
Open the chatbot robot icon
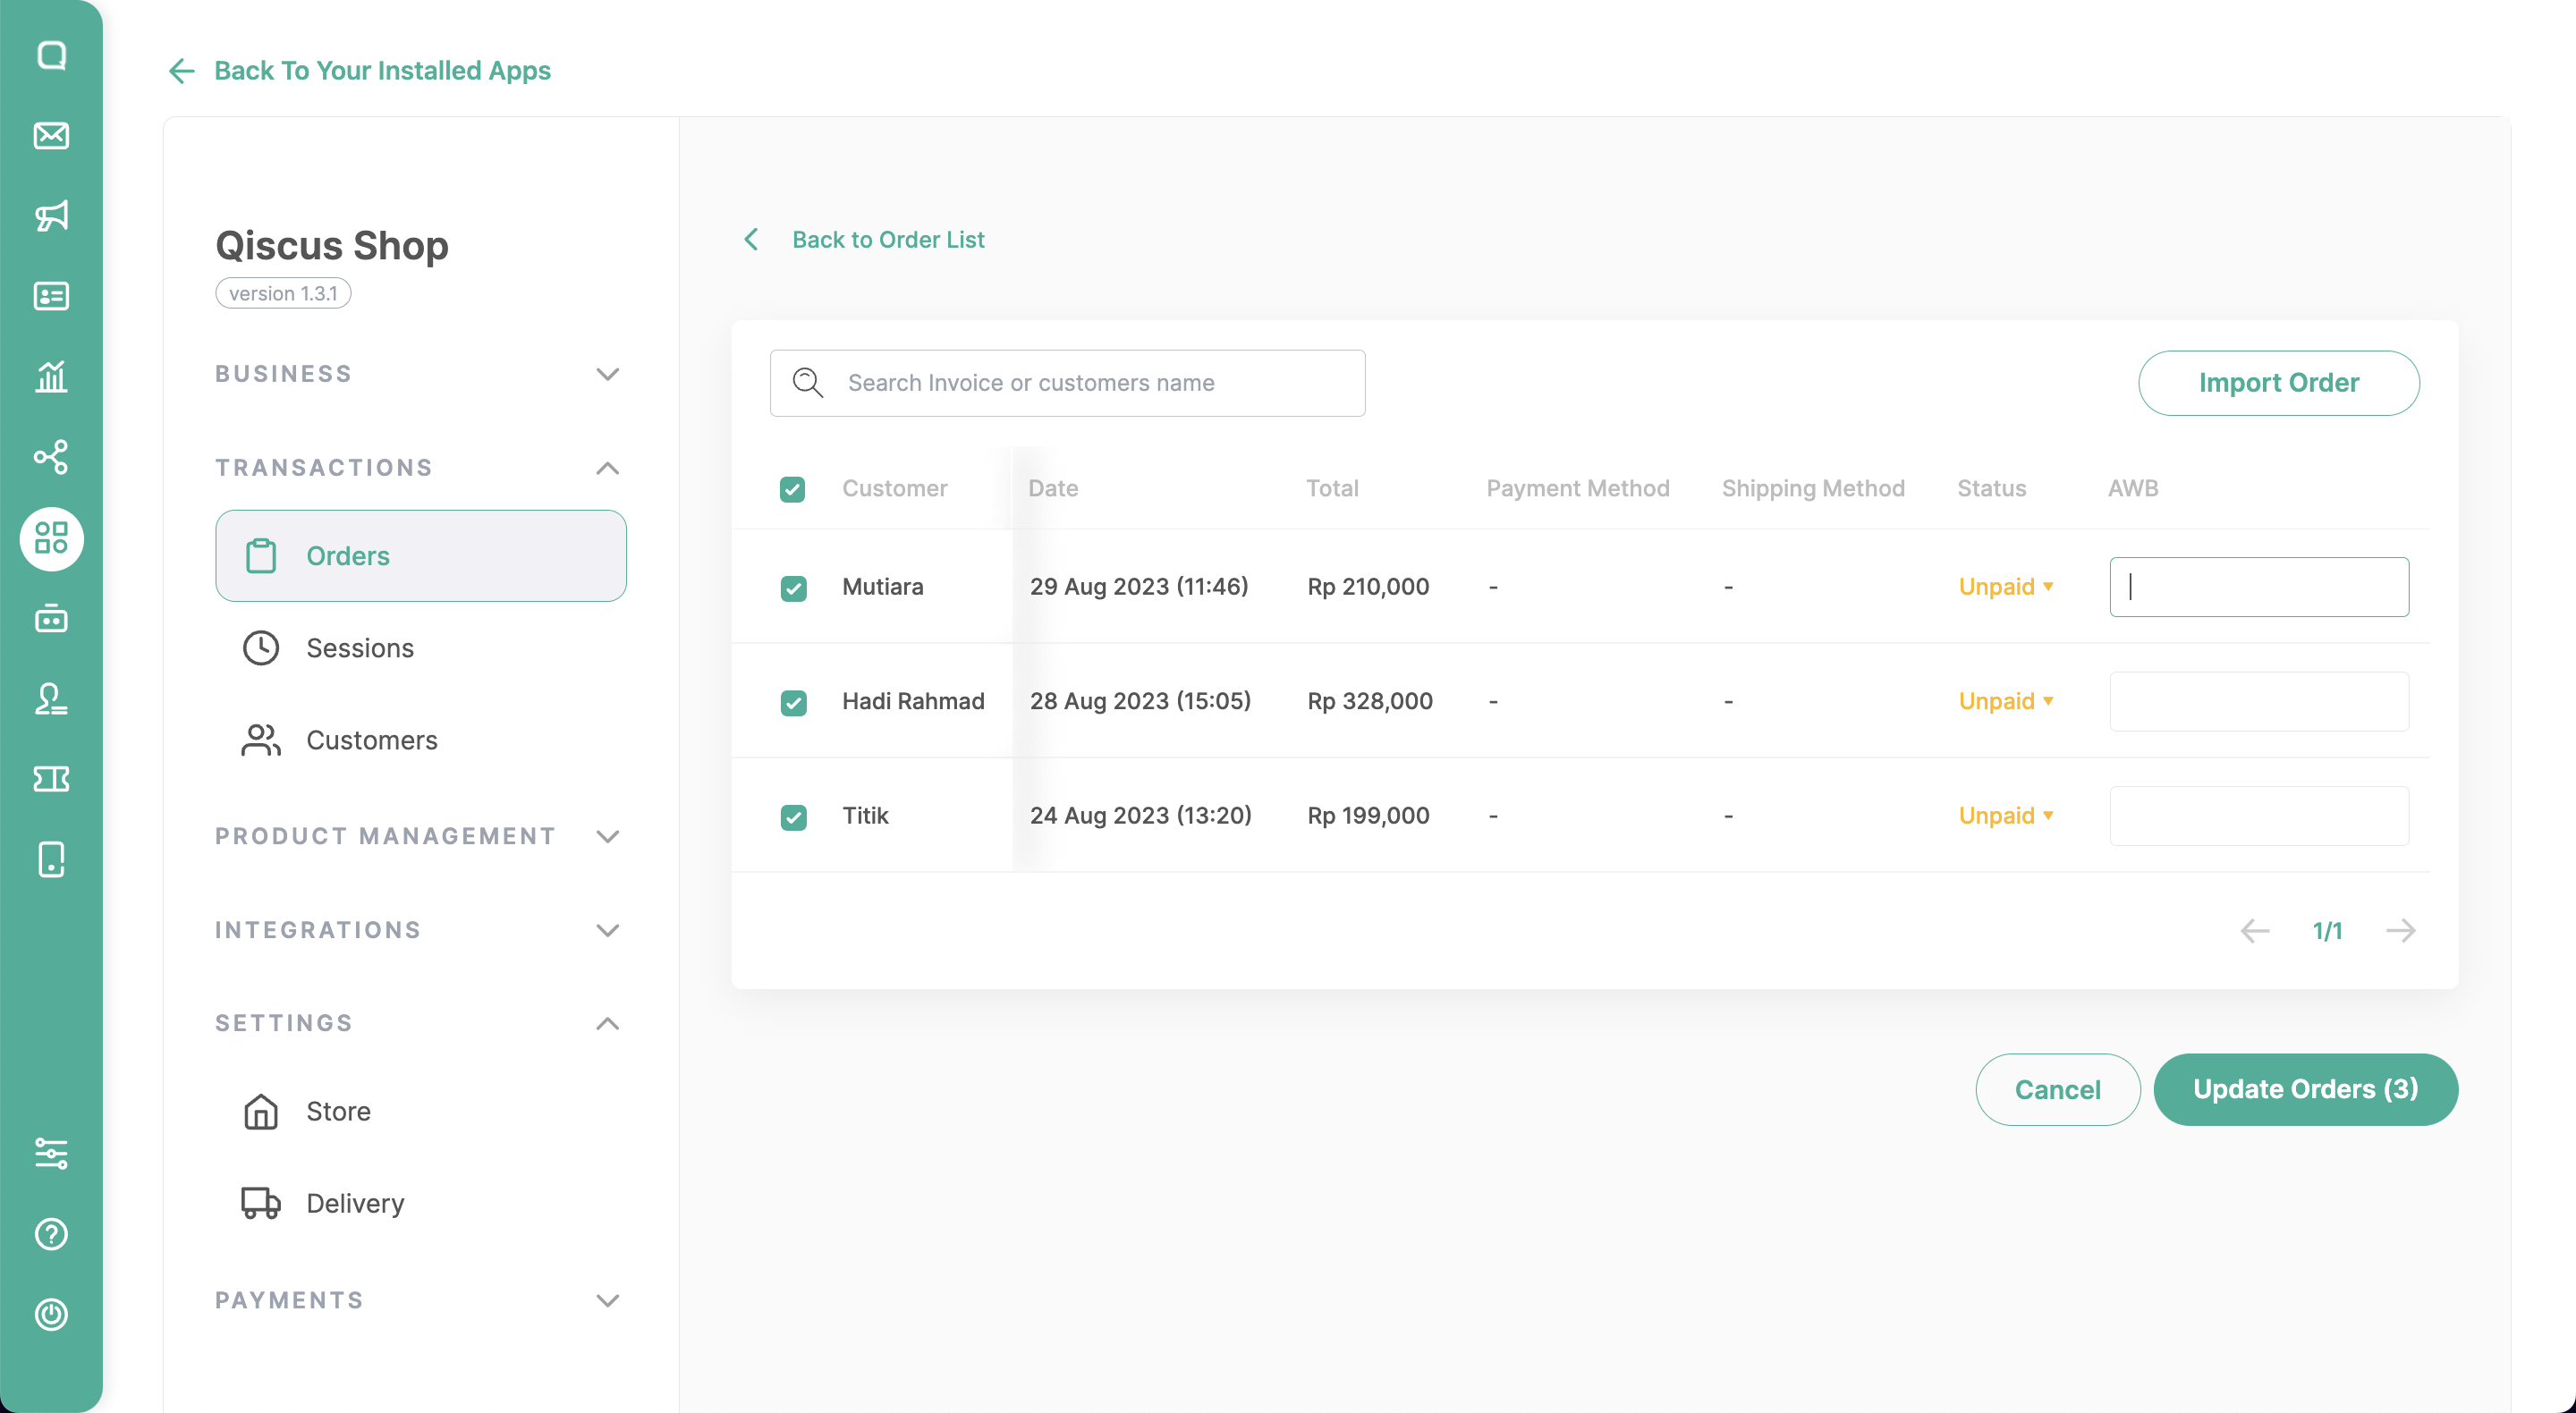(x=51, y=618)
